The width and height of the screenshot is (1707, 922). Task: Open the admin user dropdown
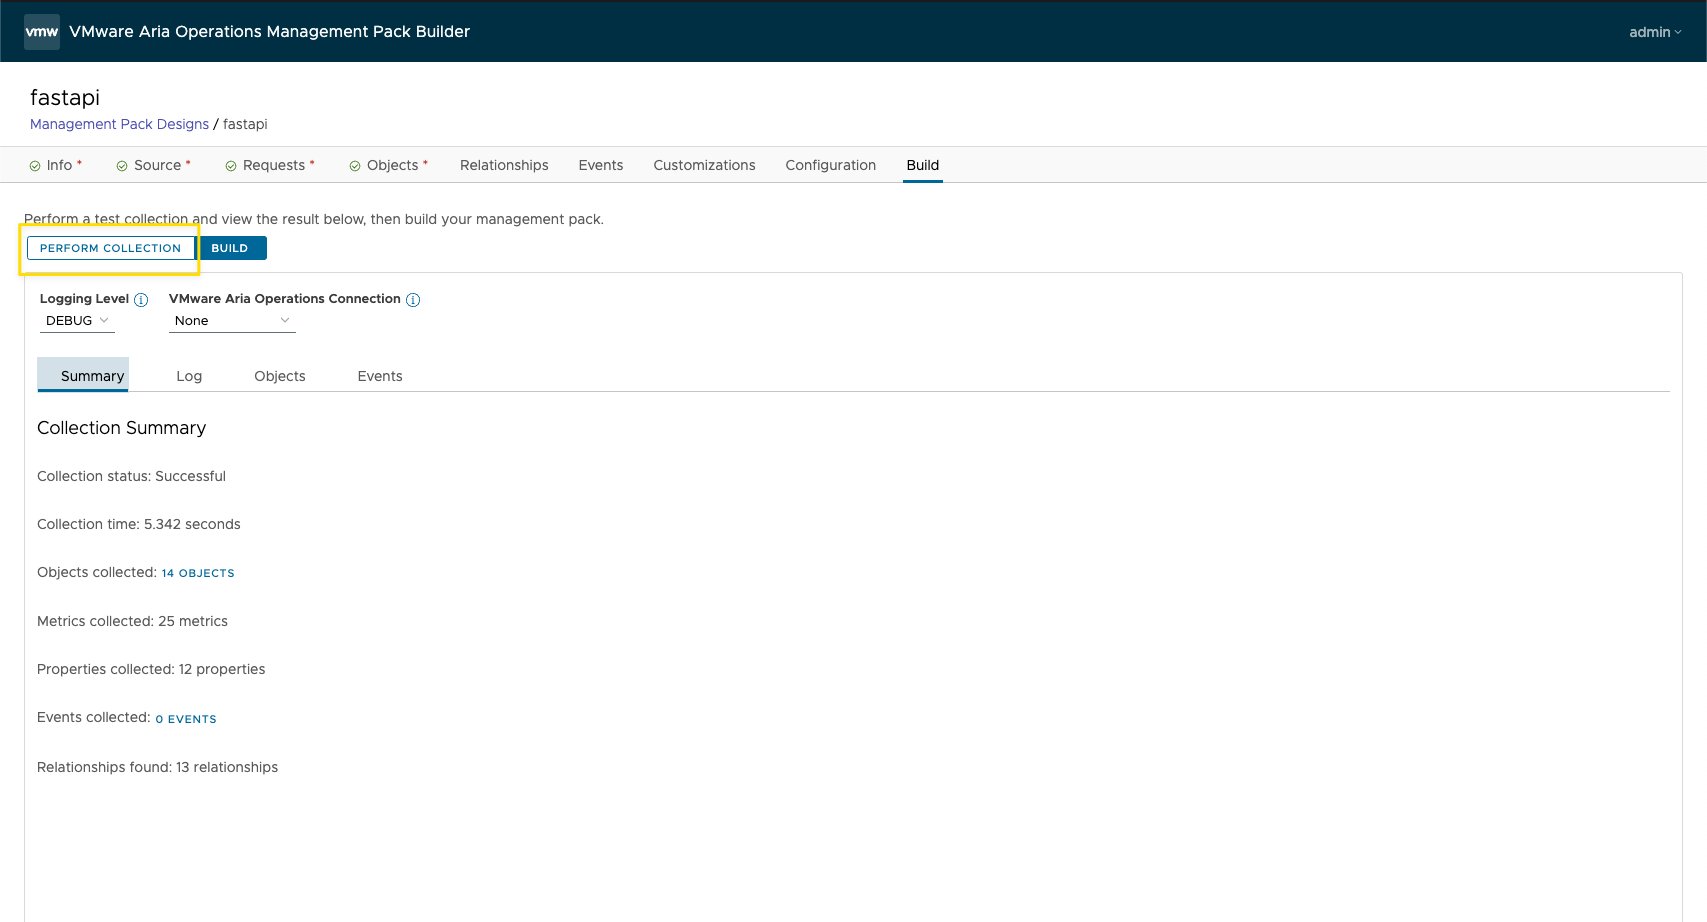[1654, 32]
